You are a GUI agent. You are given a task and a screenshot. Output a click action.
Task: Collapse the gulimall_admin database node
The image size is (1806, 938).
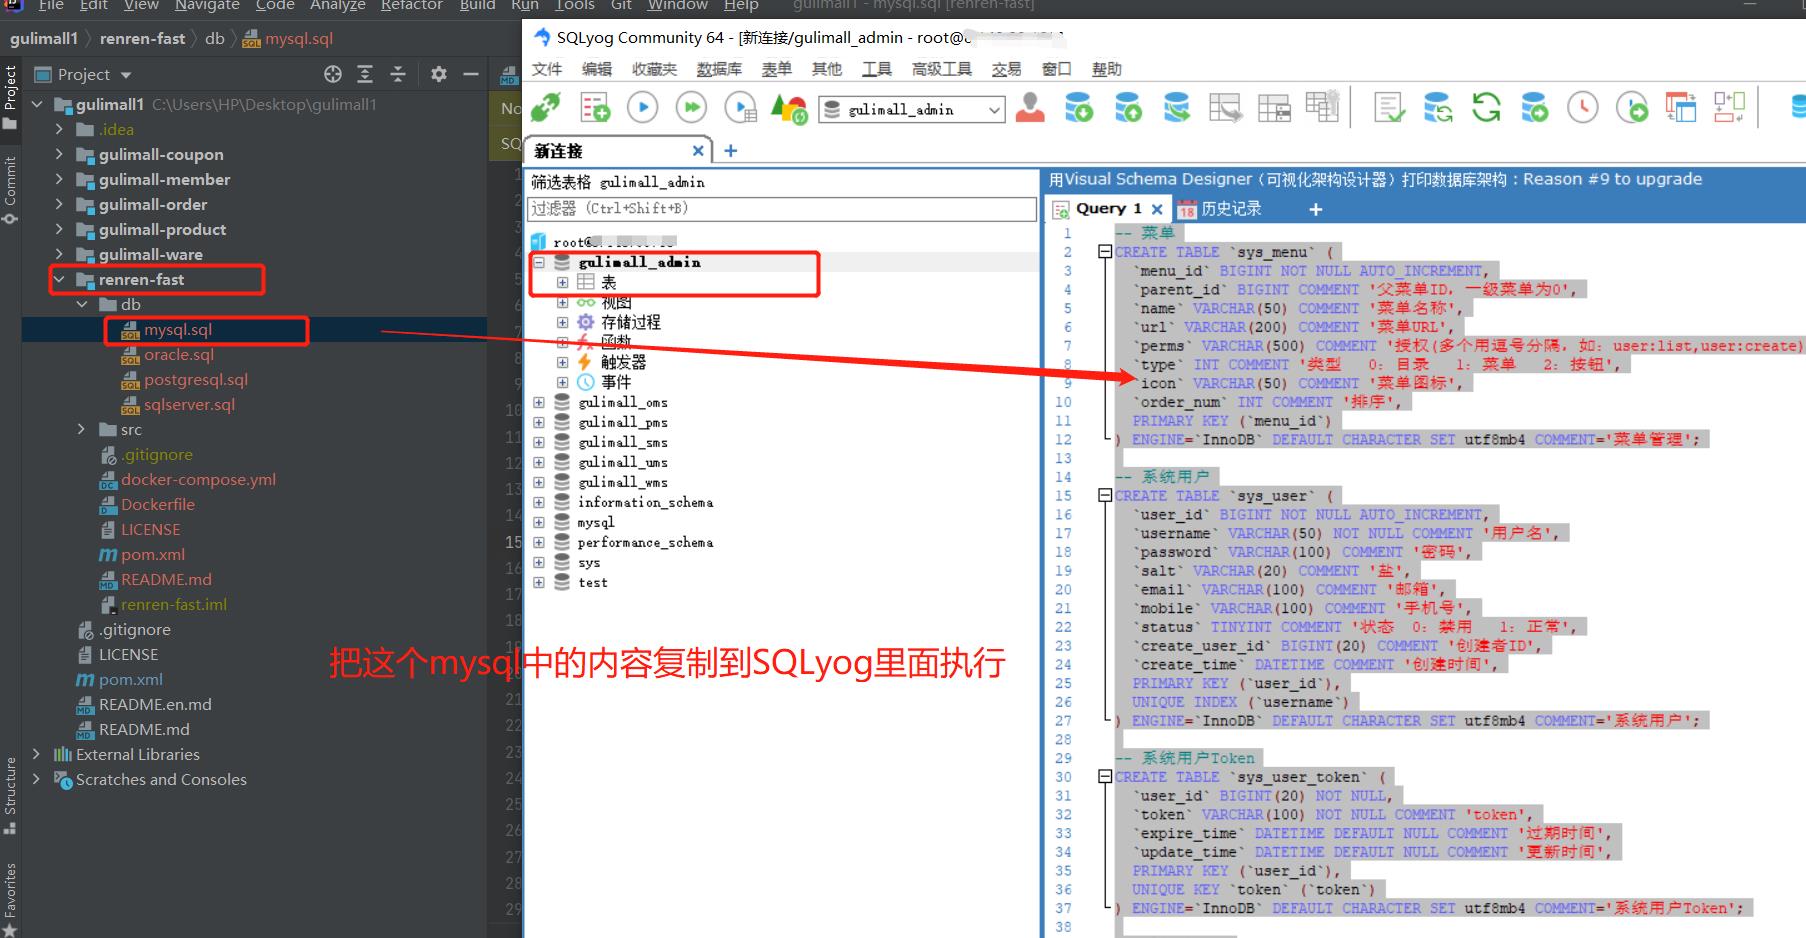539,262
